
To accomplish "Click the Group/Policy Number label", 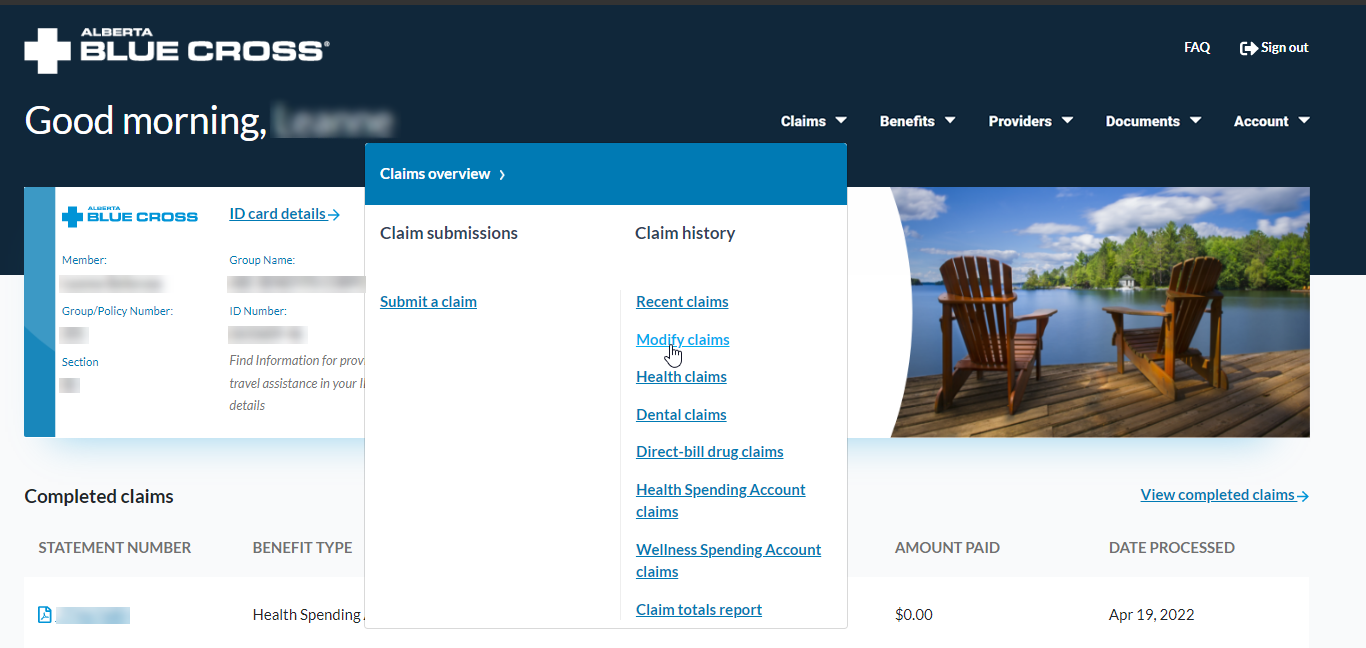I will 117,311.
